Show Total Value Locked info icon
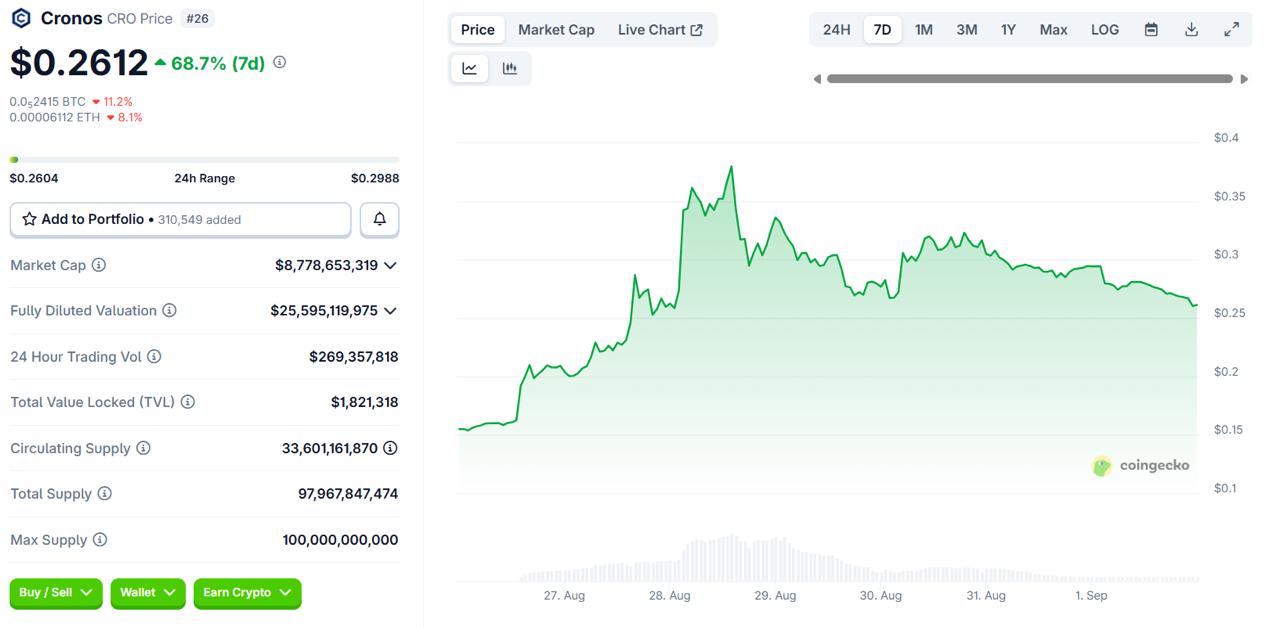 188,402
